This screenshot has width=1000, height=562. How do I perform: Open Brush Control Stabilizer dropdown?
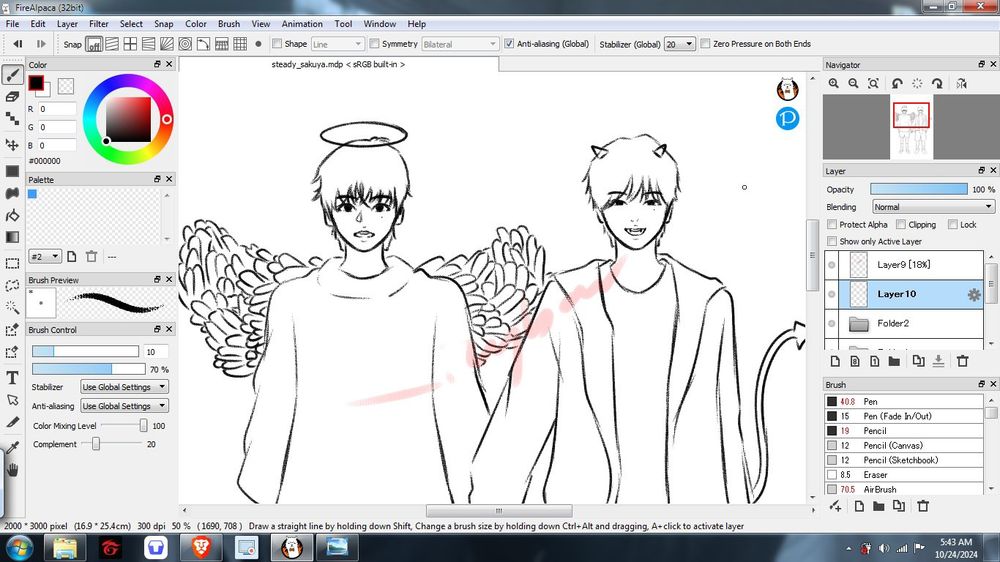[124, 387]
